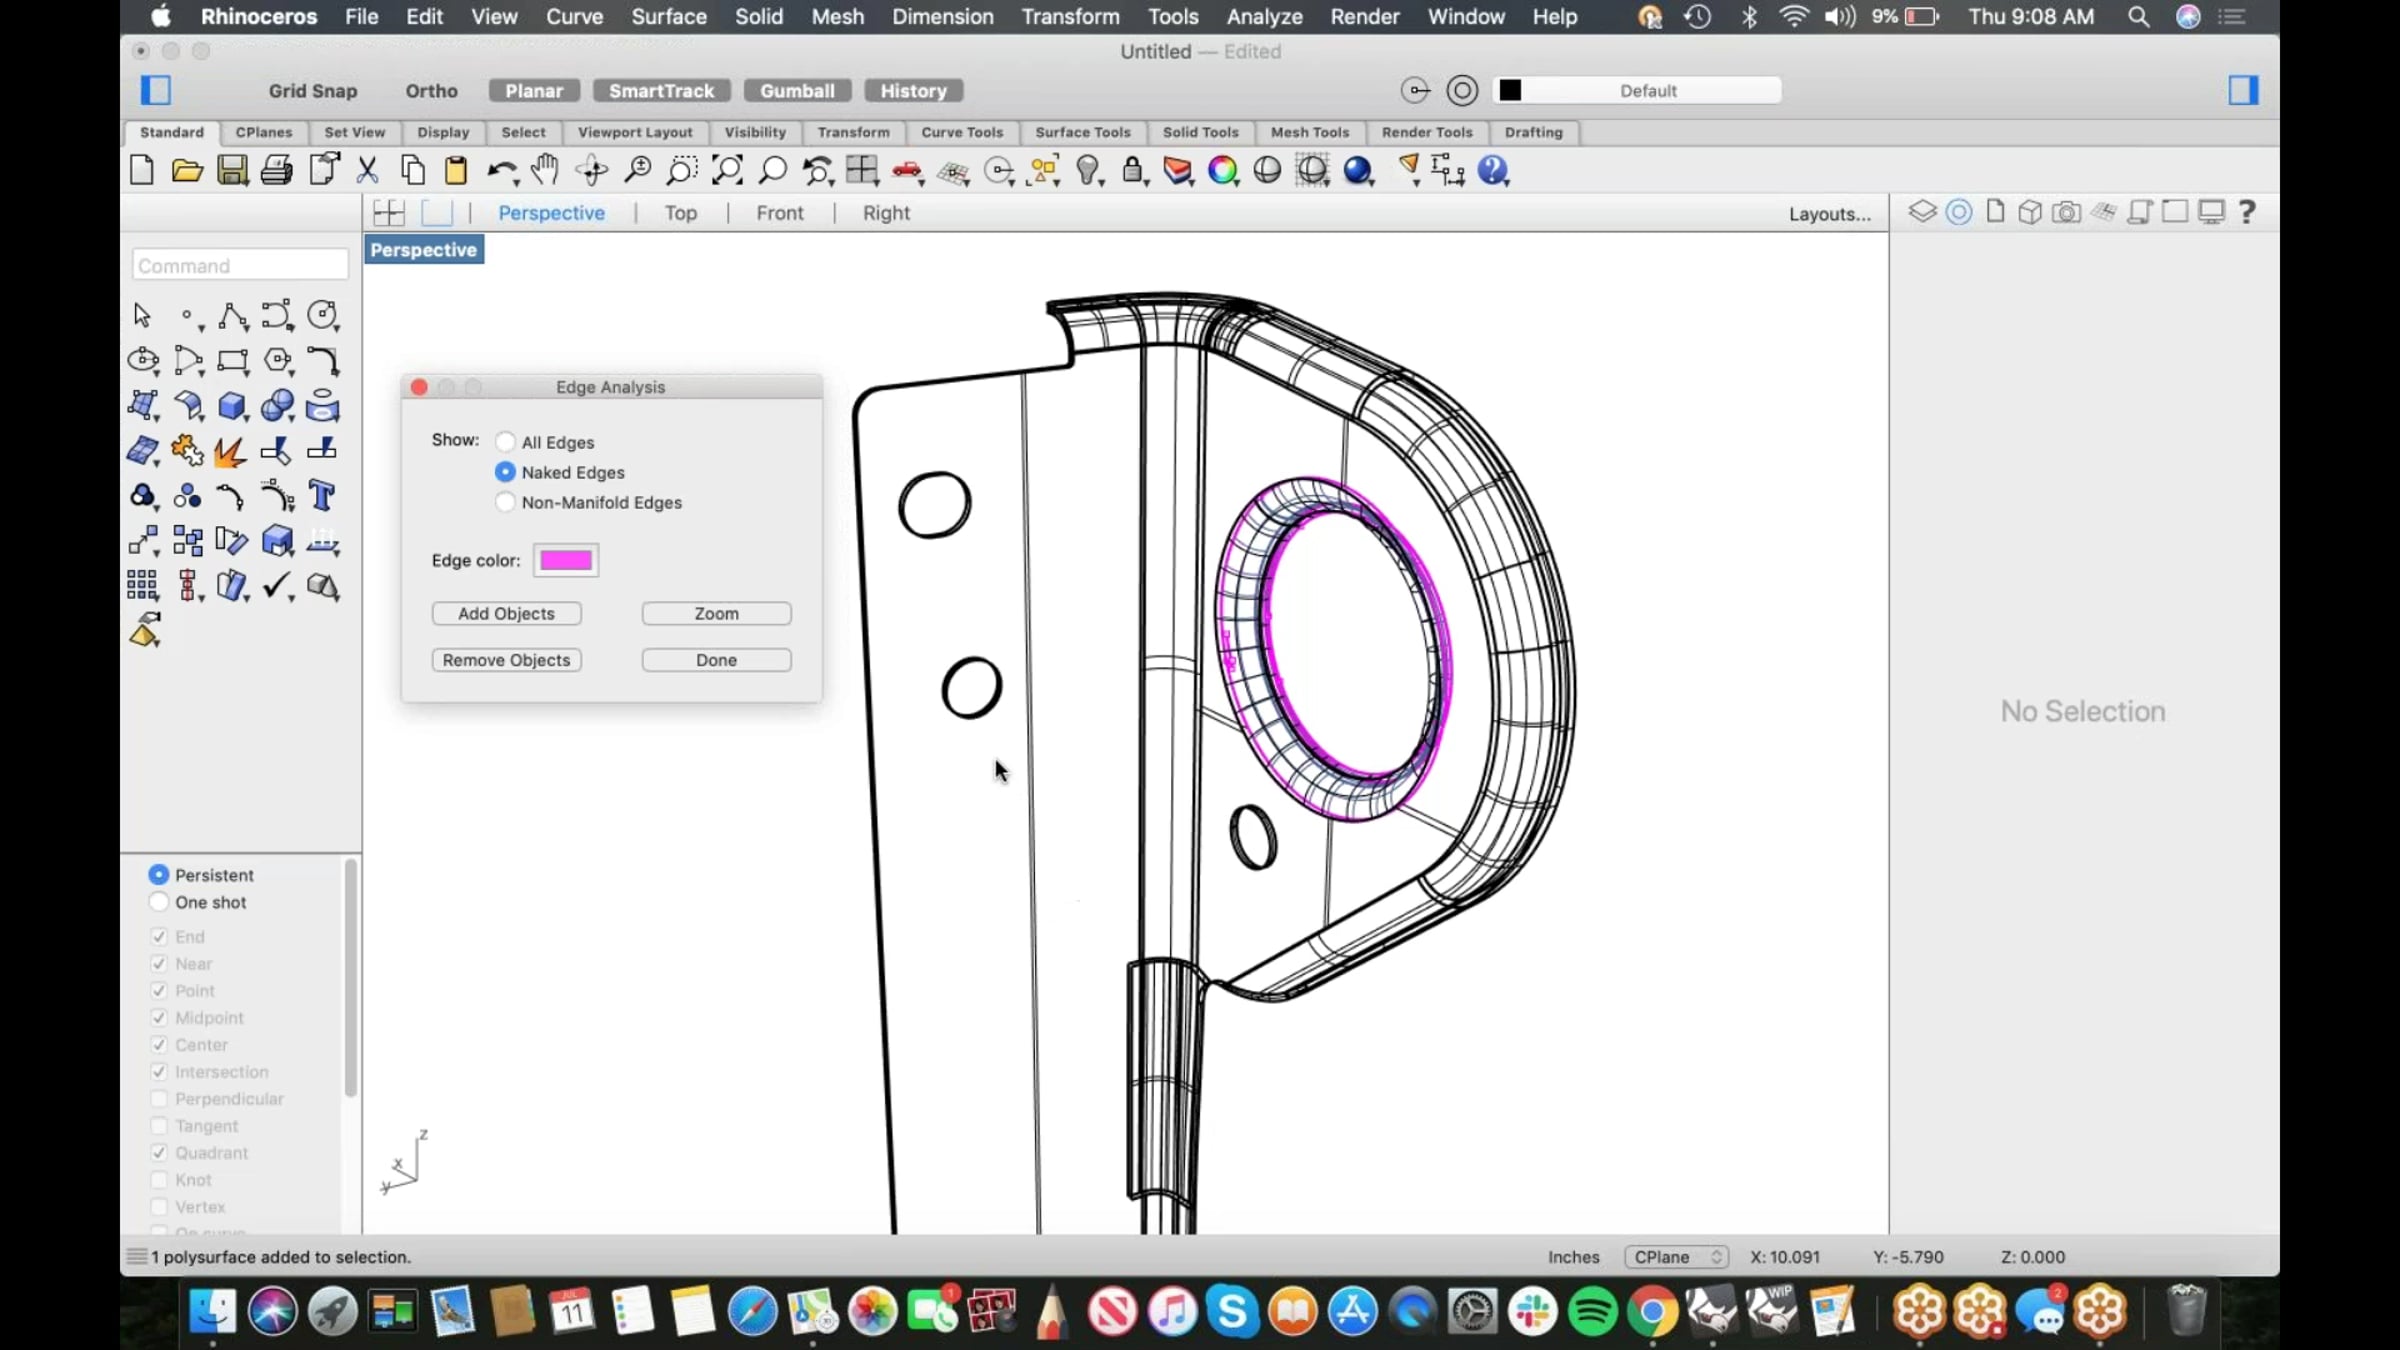Viewport: 2400px width, 1350px height.
Task: Click the blue render sphere icon
Action: [1357, 171]
